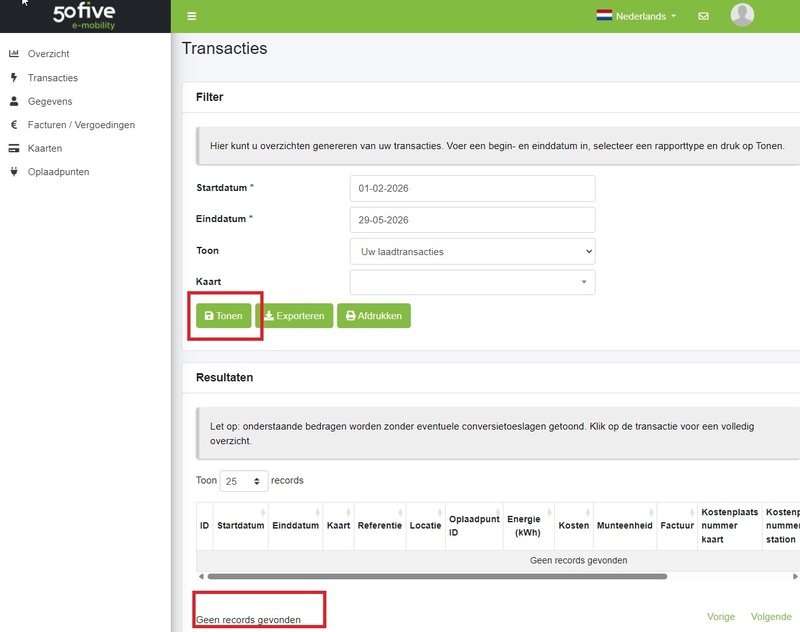The height and width of the screenshot is (632, 800).
Task: Go to Oplaadpunten in sidebar
Action: point(58,172)
